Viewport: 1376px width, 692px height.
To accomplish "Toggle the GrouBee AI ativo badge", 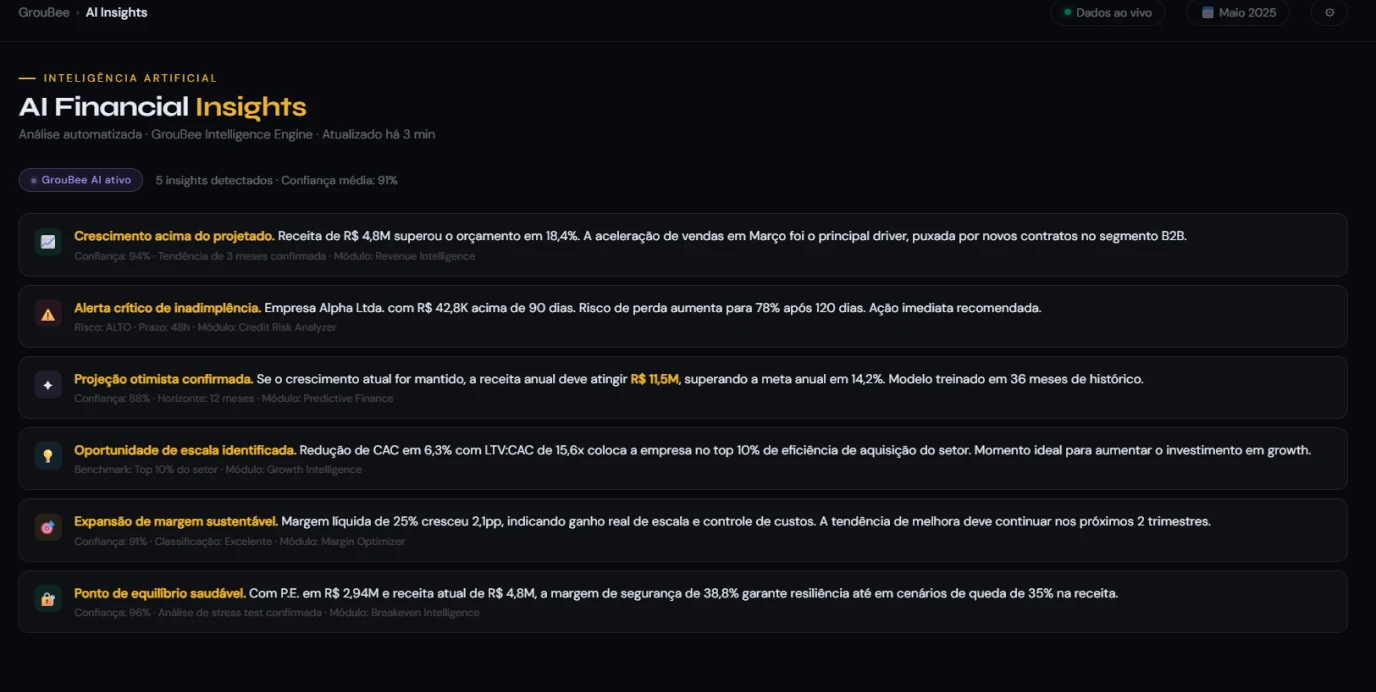I will coord(81,180).
